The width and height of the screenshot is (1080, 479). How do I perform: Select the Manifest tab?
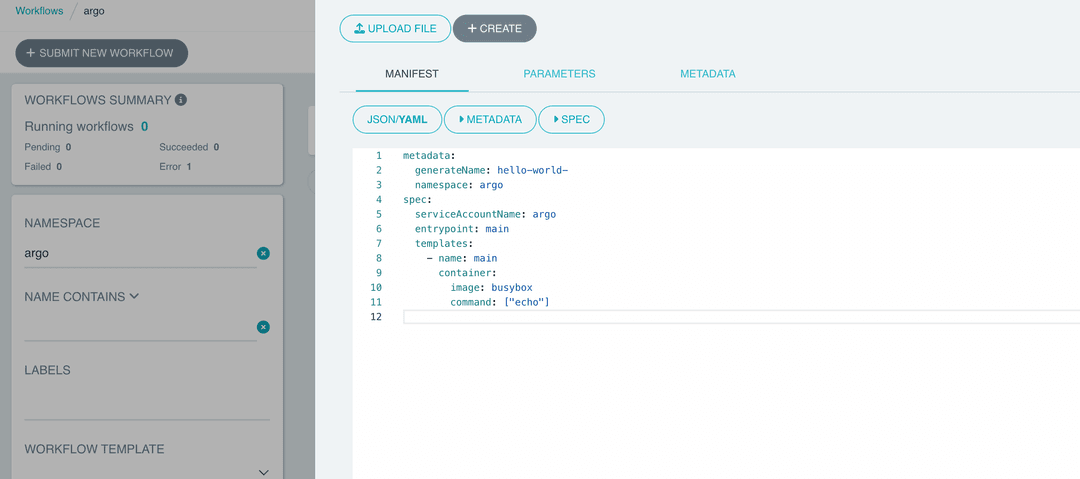pos(412,74)
